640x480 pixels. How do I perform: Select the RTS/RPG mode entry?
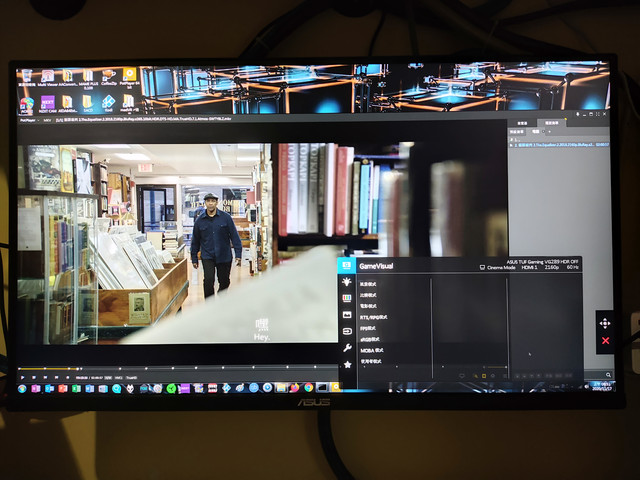pyautogui.click(x=373, y=317)
